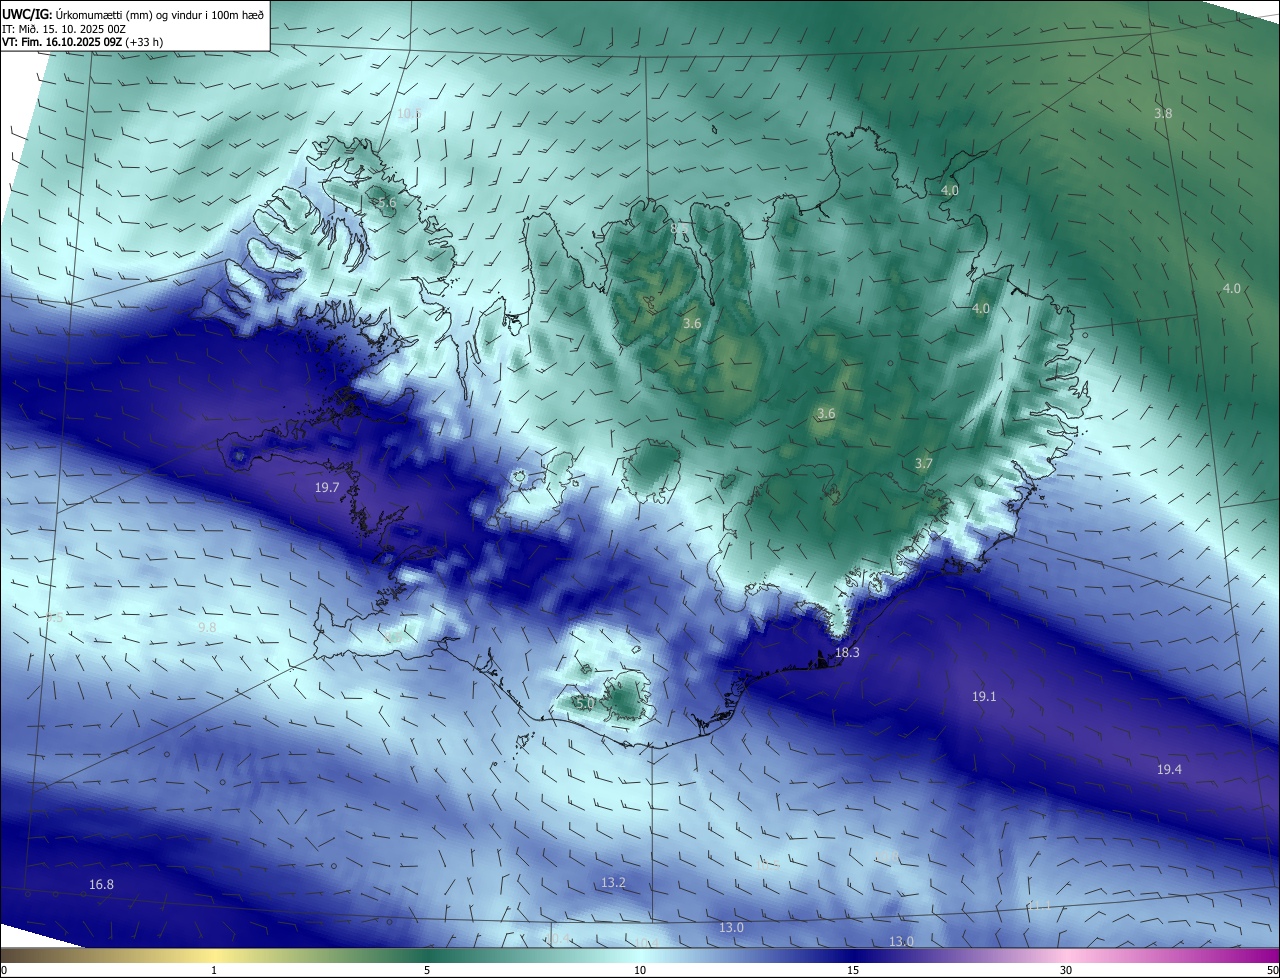Image resolution: width=1280 pixels, height=978 pixels.
Task: Click the 19.4 value on the map
Action: tap(1169, 769)
